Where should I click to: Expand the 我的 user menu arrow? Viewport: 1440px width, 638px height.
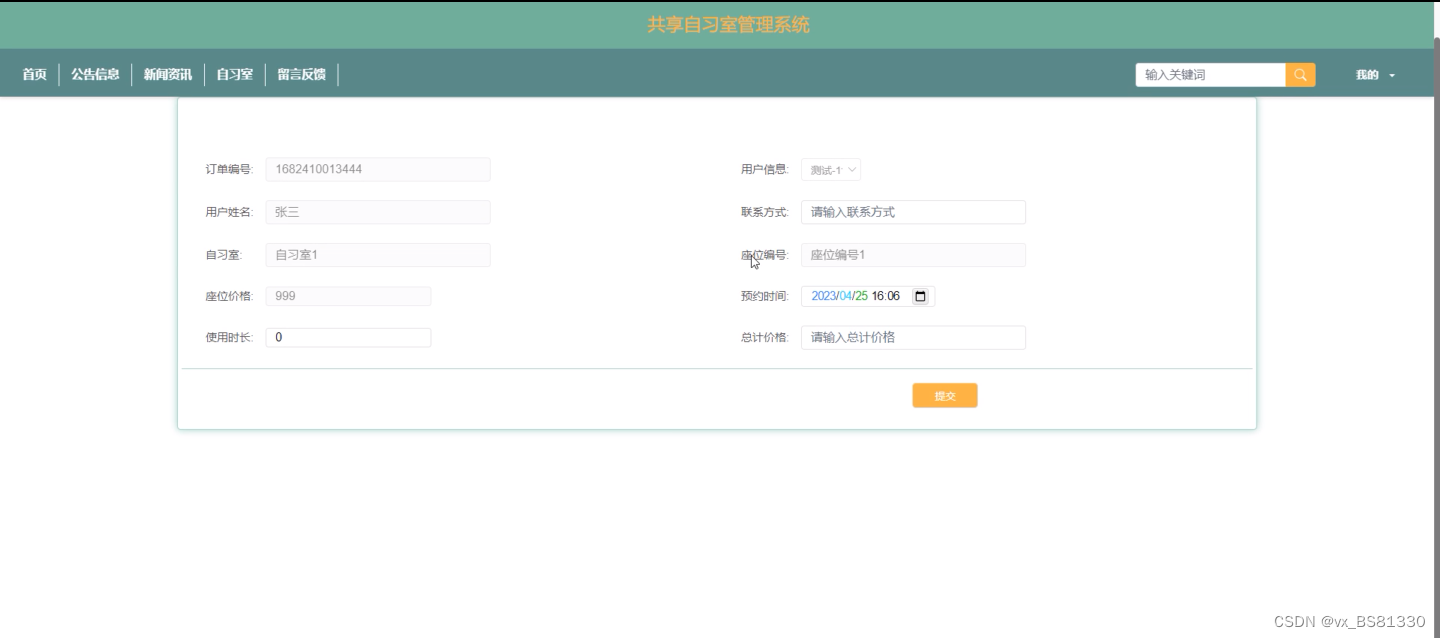click(1392, 76)
